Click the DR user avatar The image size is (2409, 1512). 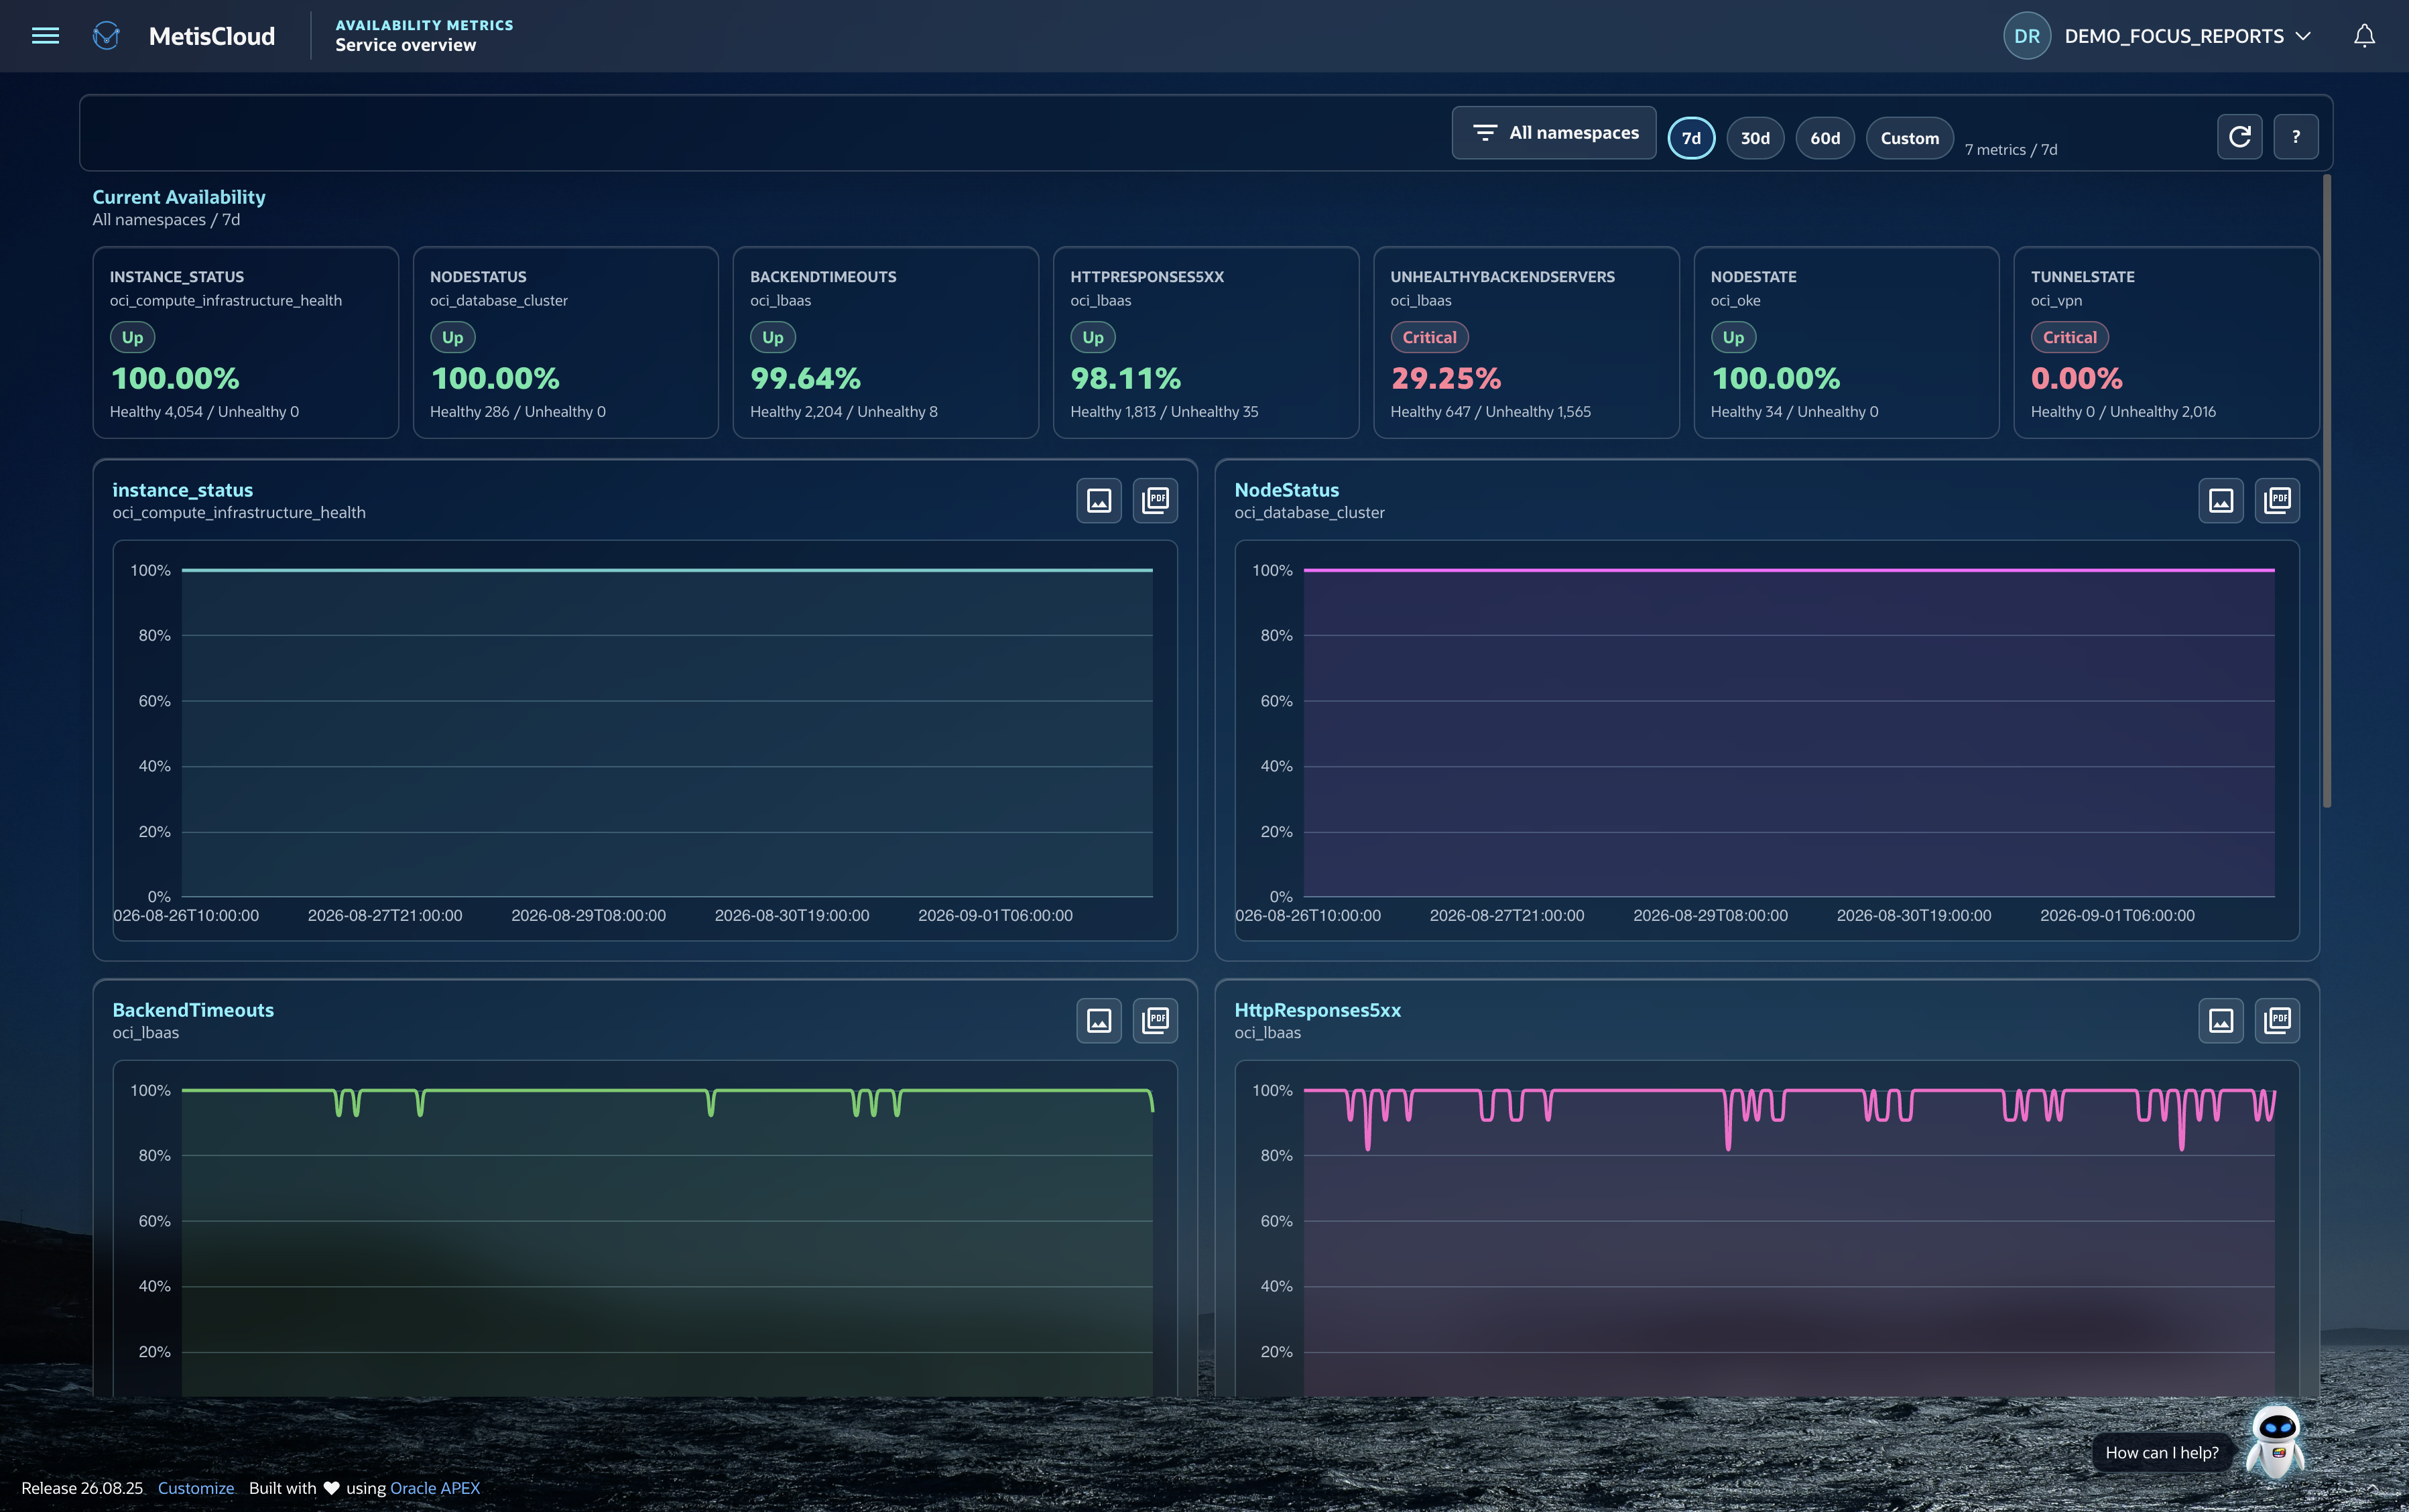2026,36
